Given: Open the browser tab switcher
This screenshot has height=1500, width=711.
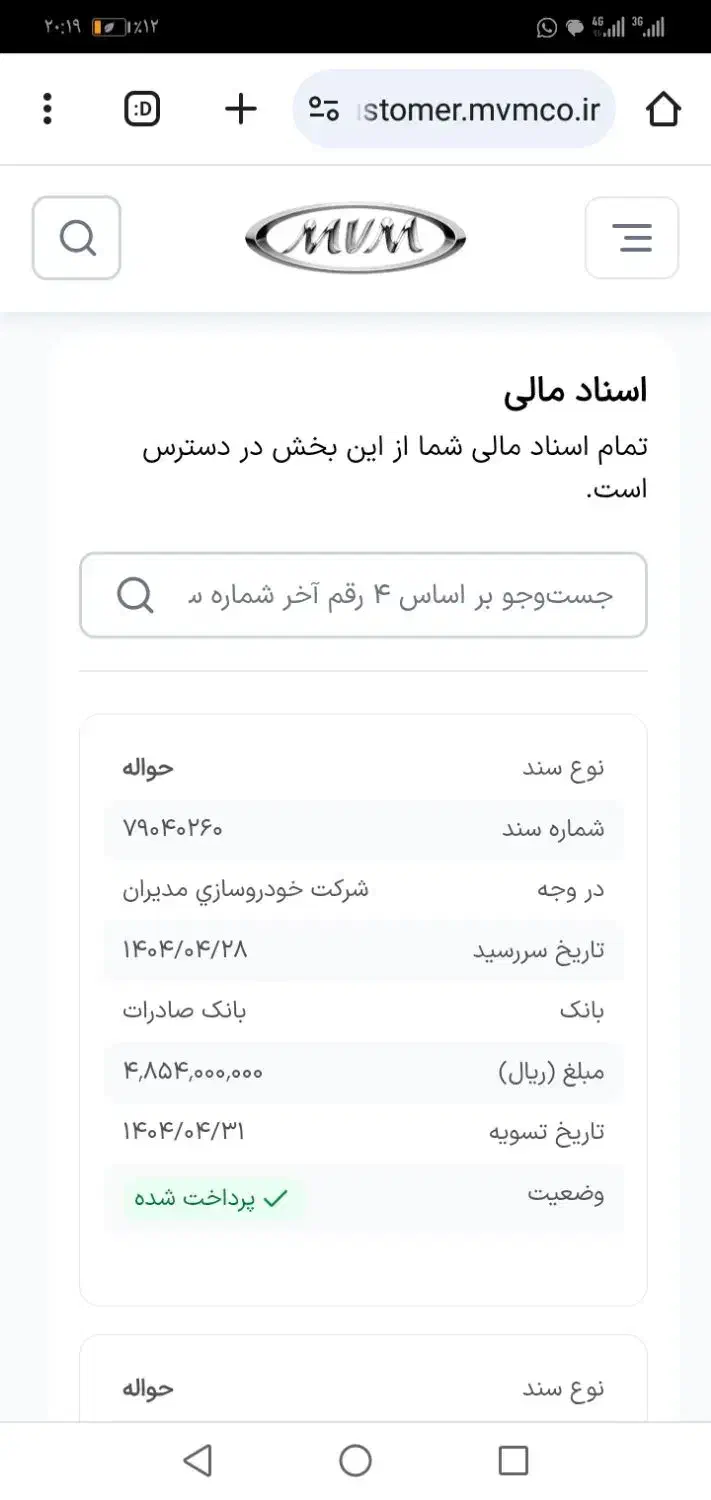Looking at the screenshot, I should (142, 109).
